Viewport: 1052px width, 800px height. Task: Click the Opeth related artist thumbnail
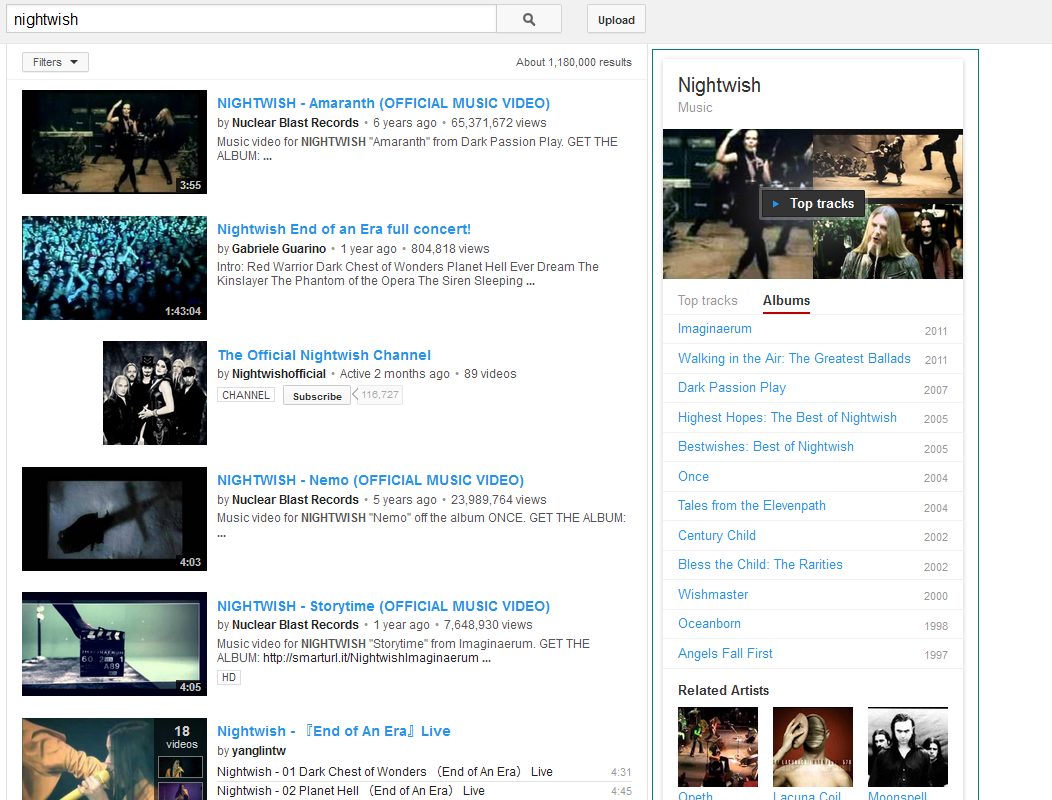pos(718,747)
